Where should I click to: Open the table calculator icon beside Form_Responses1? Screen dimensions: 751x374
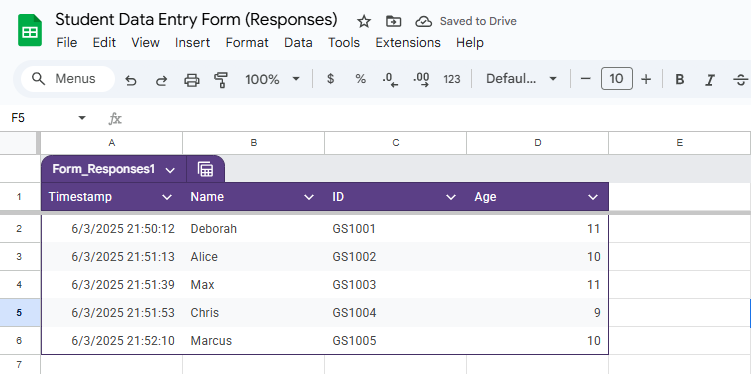point(205,169)
